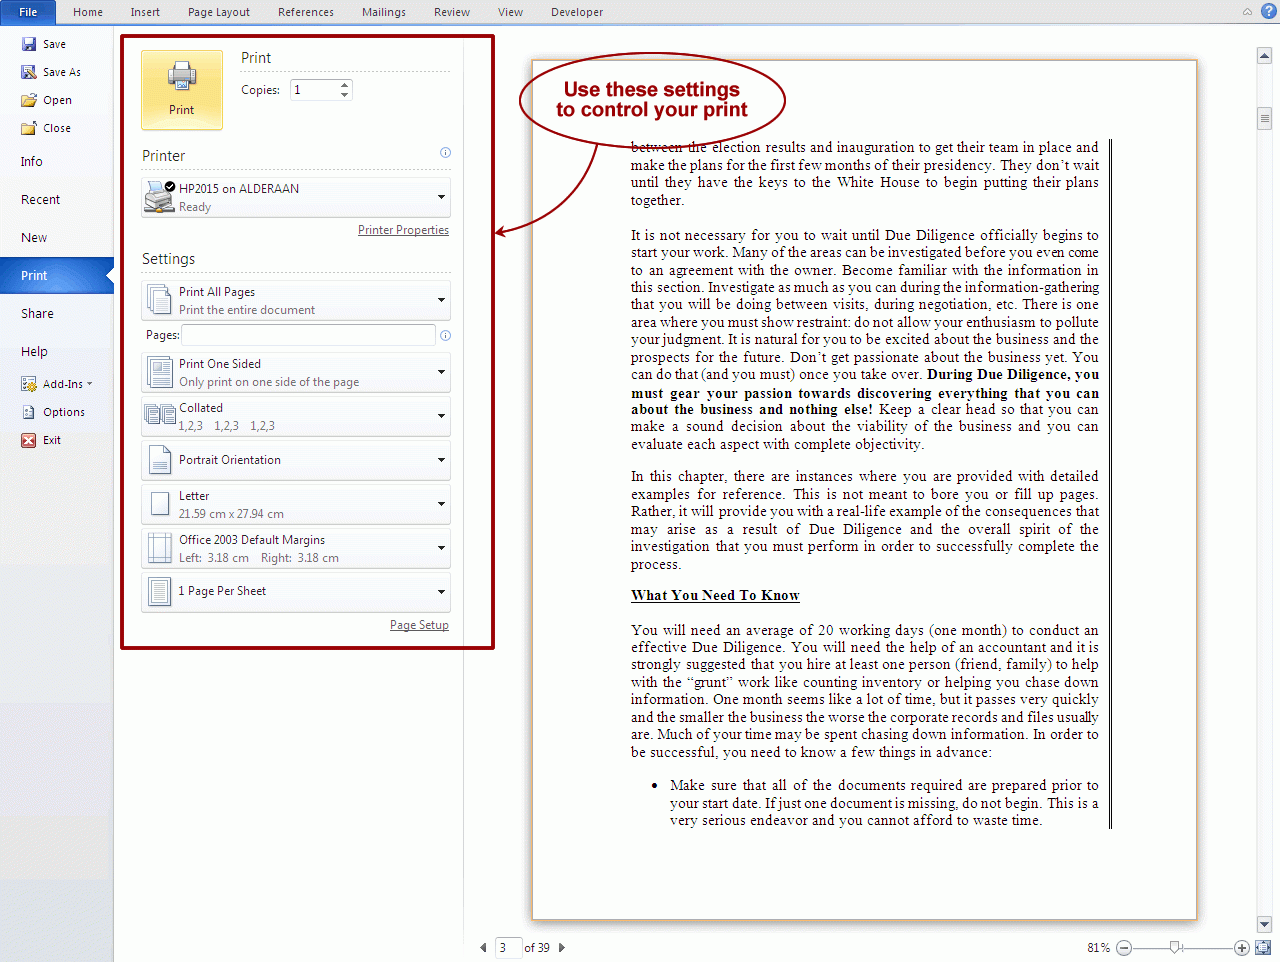
Task: Click the Pages range input field
Action: 307,335
